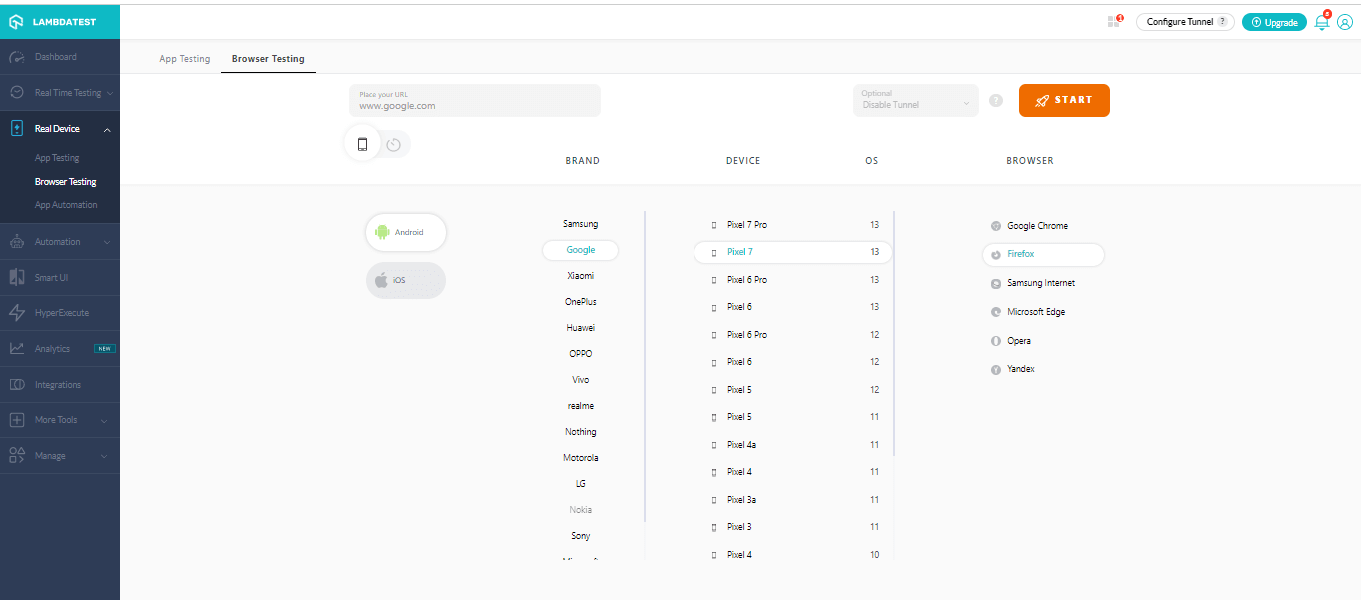Select the OPPO brand
Viewport: 1361px width, 600px height.
pyautogui.click(x=580, y=354)
